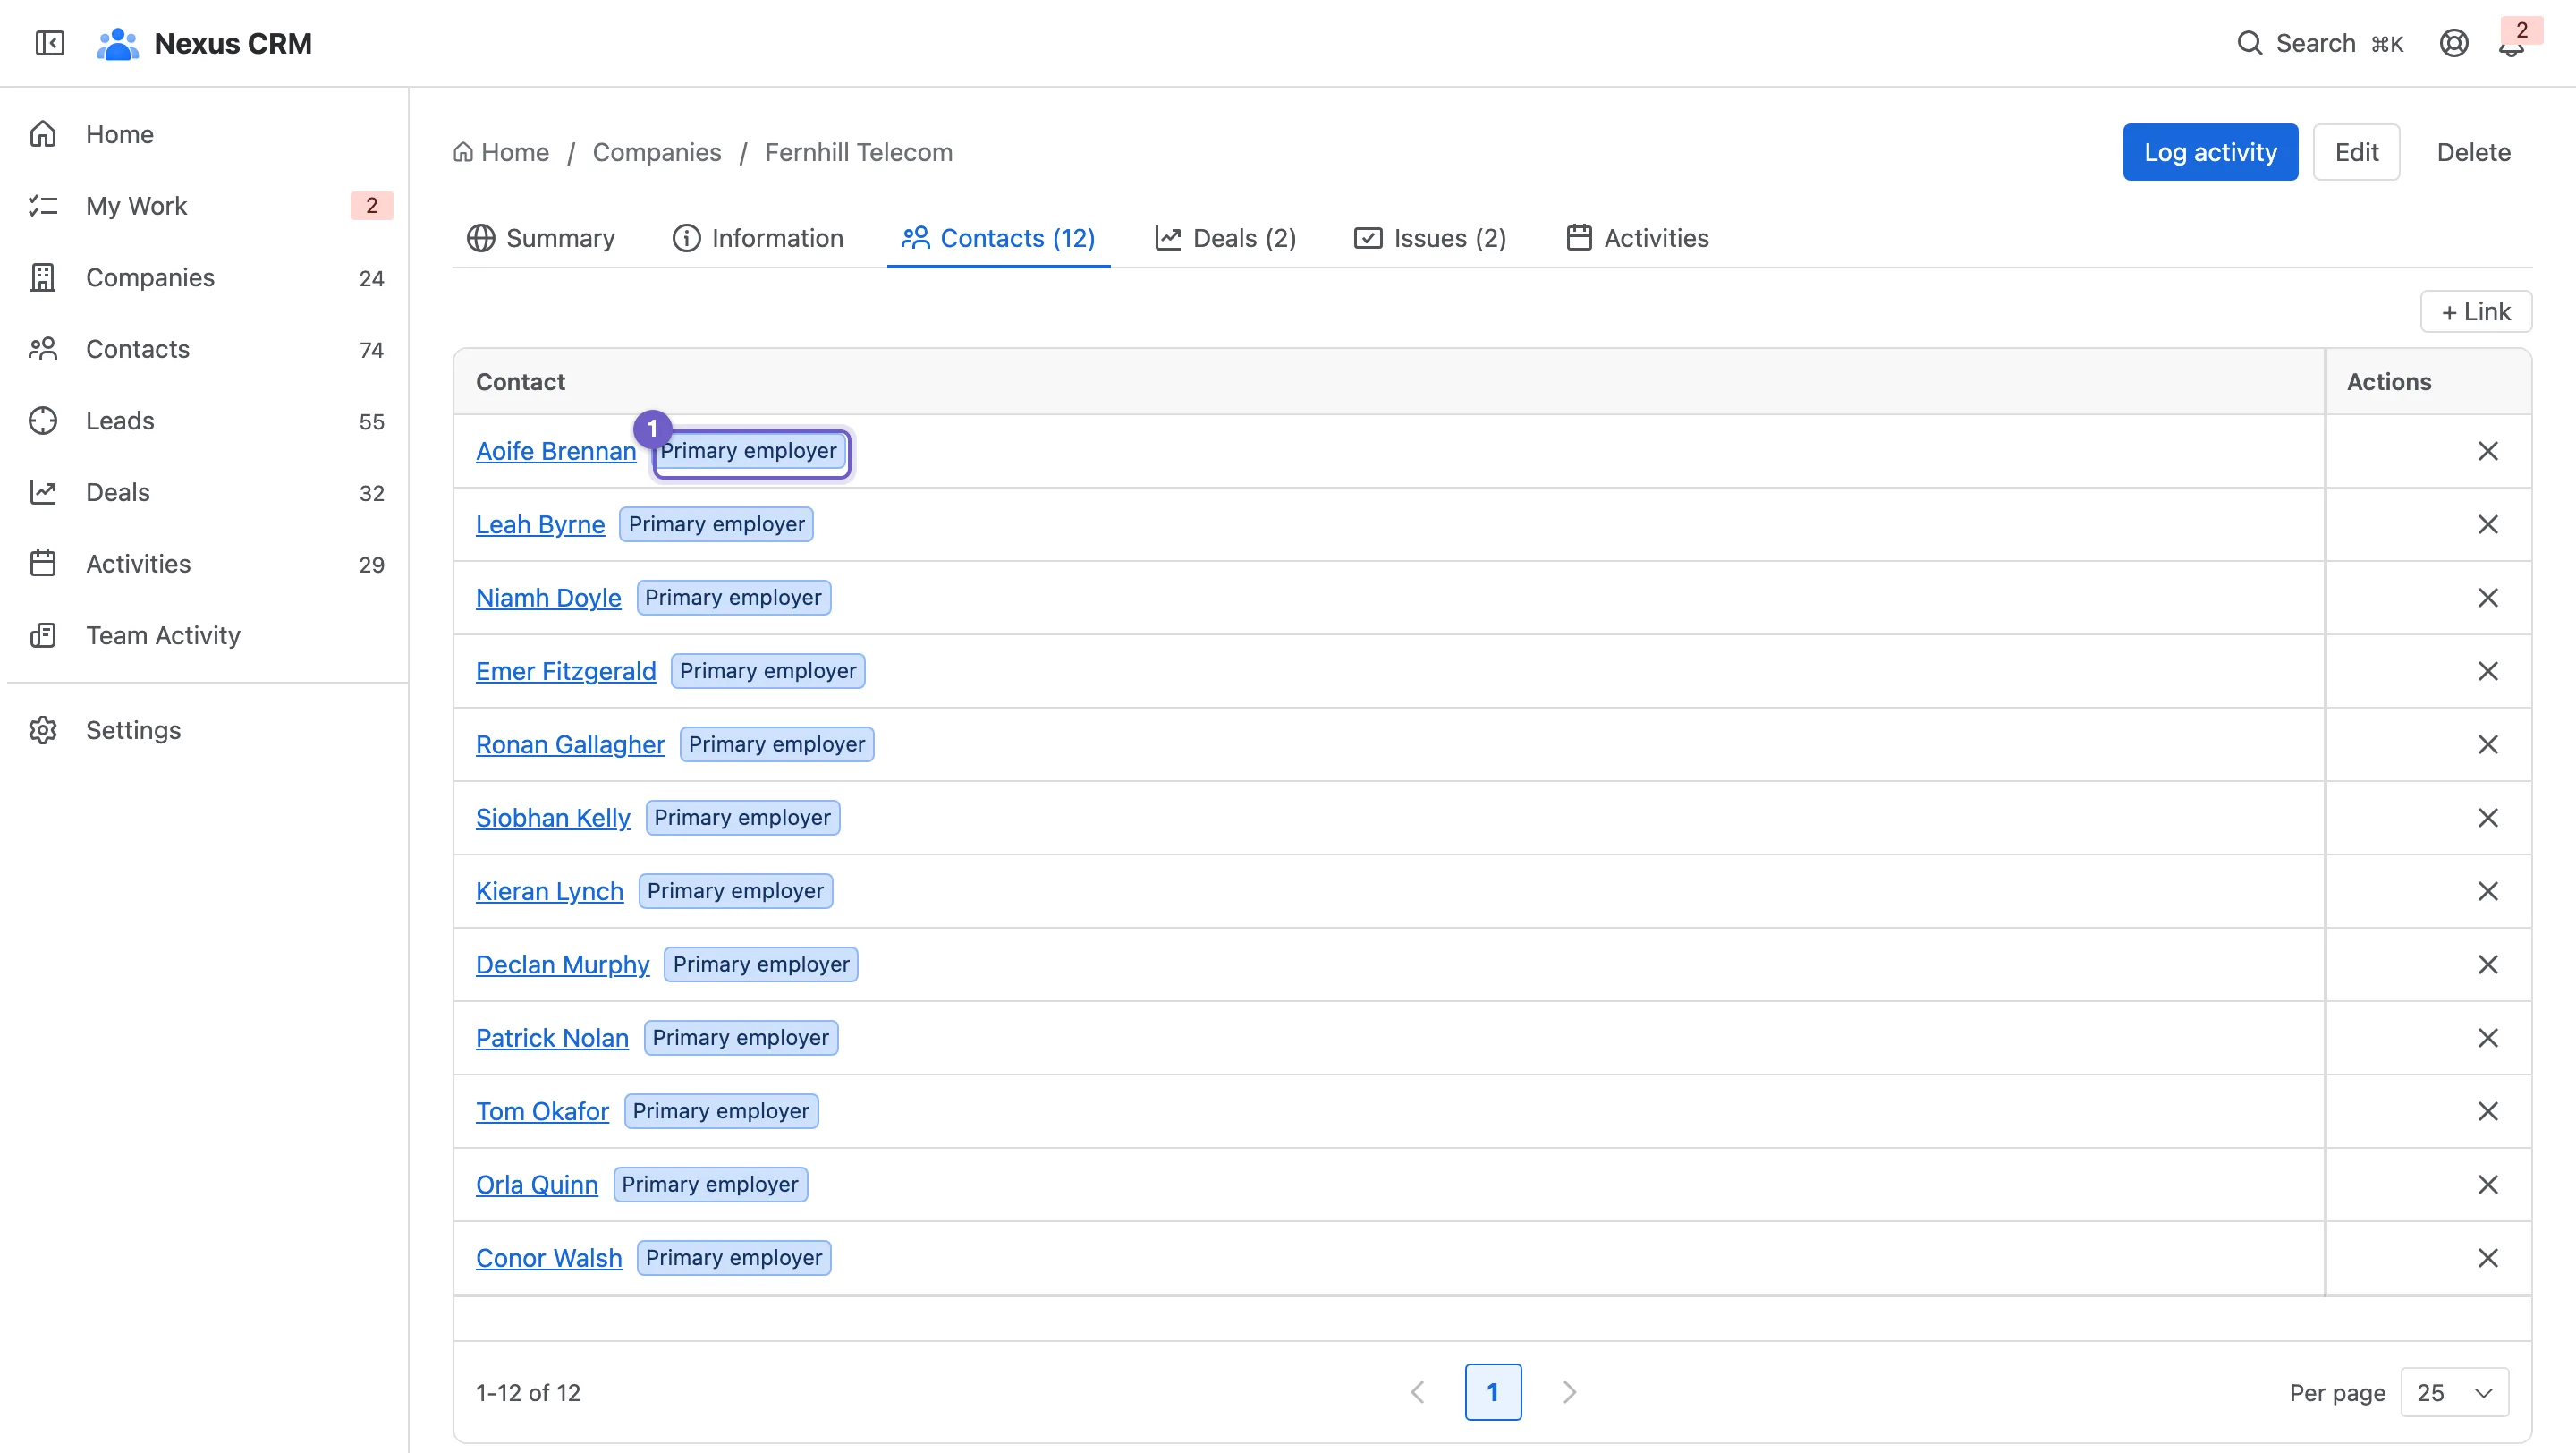Remove Emer Fitzgerald with the X icon

(x=2488, y=671)
